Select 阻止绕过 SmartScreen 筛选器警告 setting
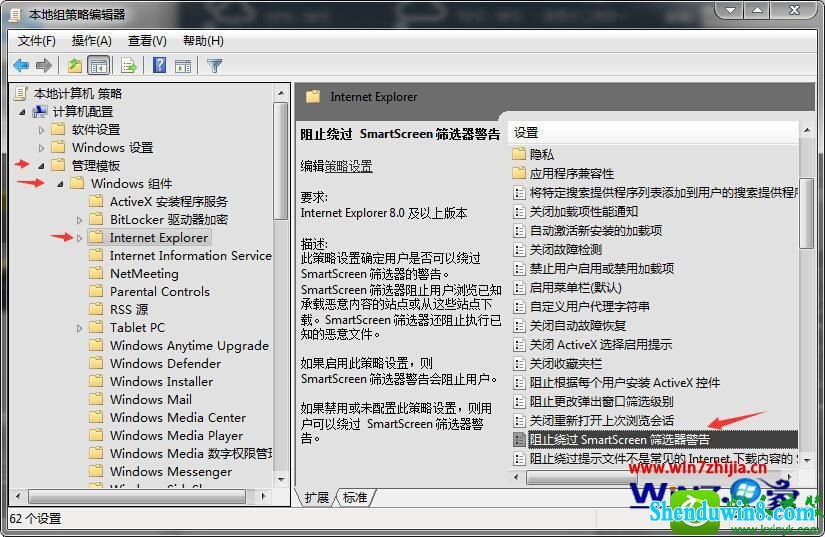The image size is (825, 537). pyautogui.click(x=619, y=440)
